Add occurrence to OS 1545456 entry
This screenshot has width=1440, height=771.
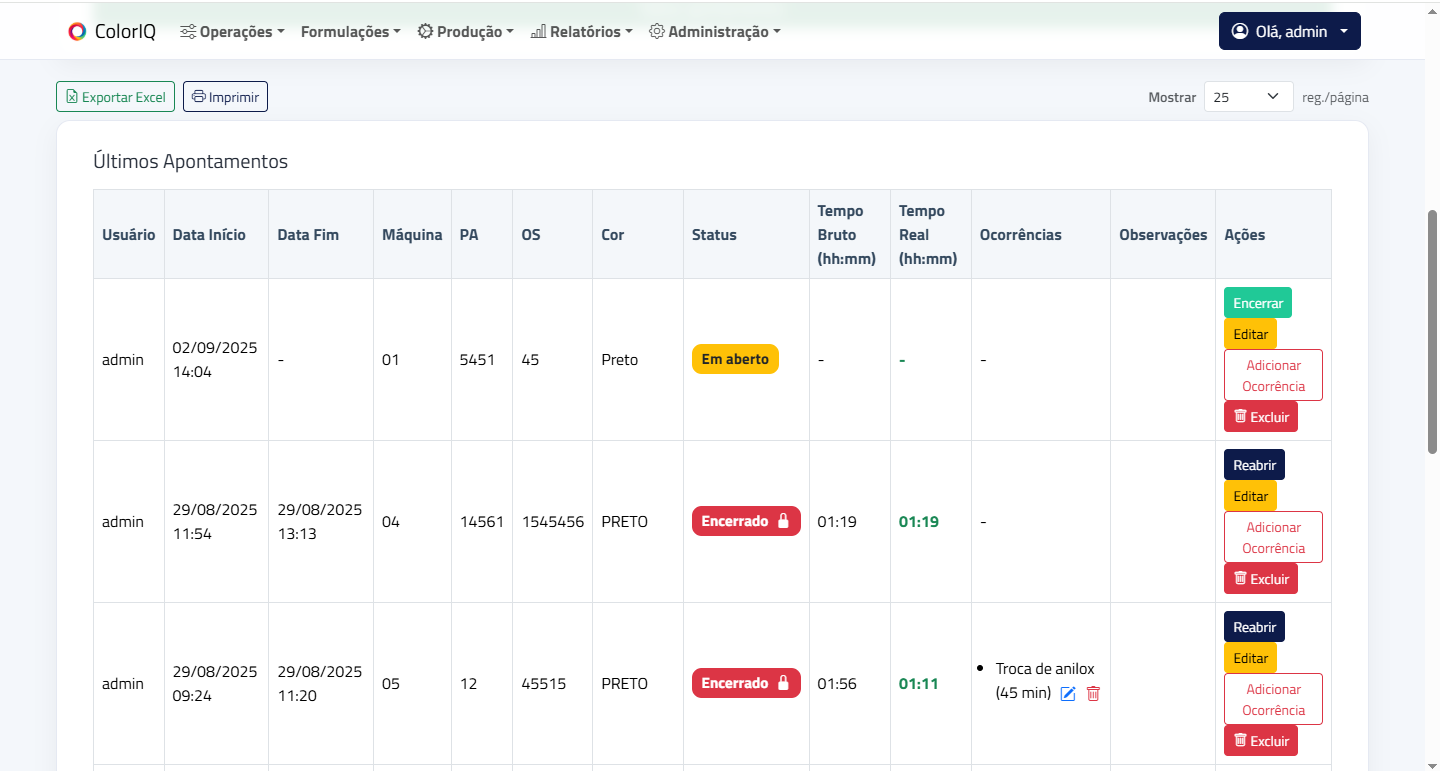1273,537
